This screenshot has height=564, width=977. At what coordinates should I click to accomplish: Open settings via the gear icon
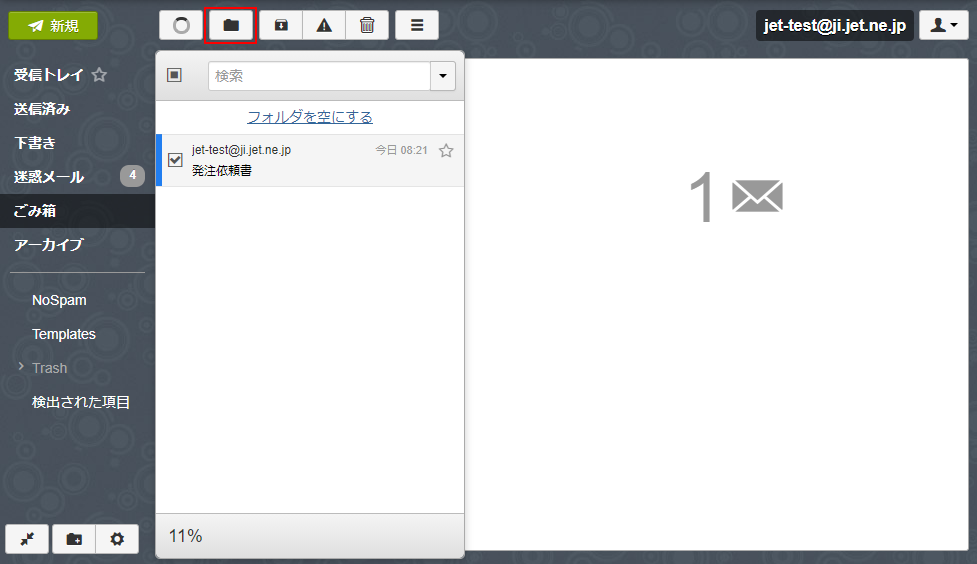point(117,539)
